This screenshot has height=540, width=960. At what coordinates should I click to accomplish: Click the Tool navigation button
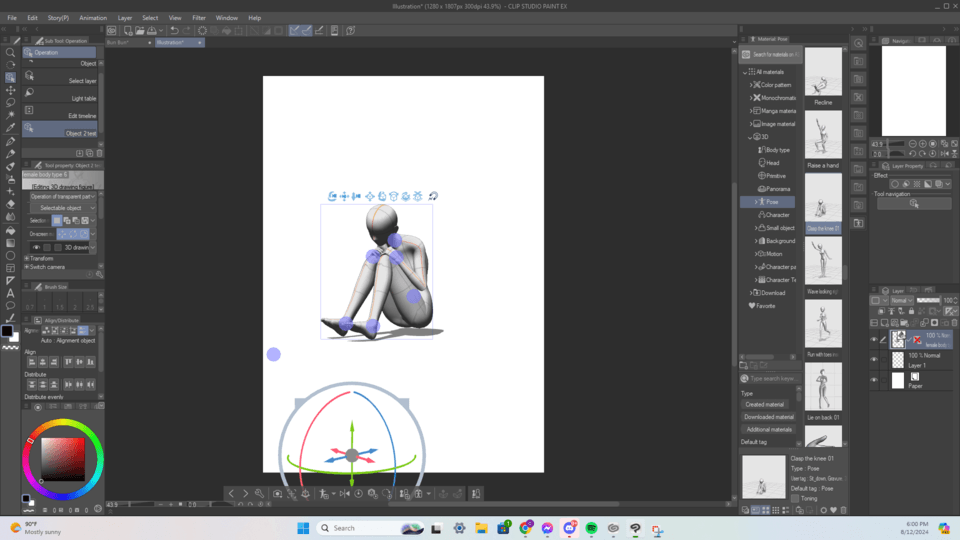pyautogui.click(x=913, y=203)
